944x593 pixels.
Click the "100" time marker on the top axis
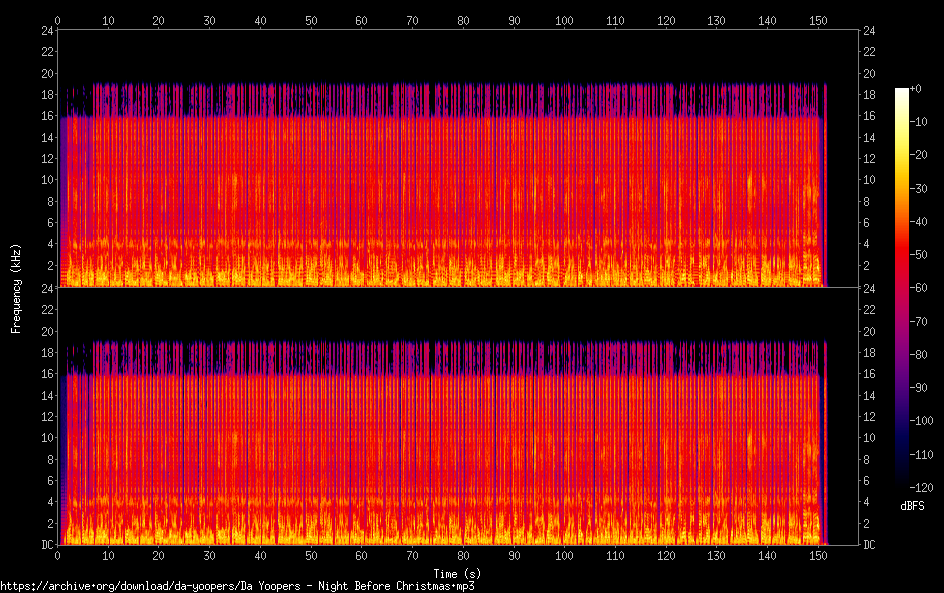pos(564,19)
